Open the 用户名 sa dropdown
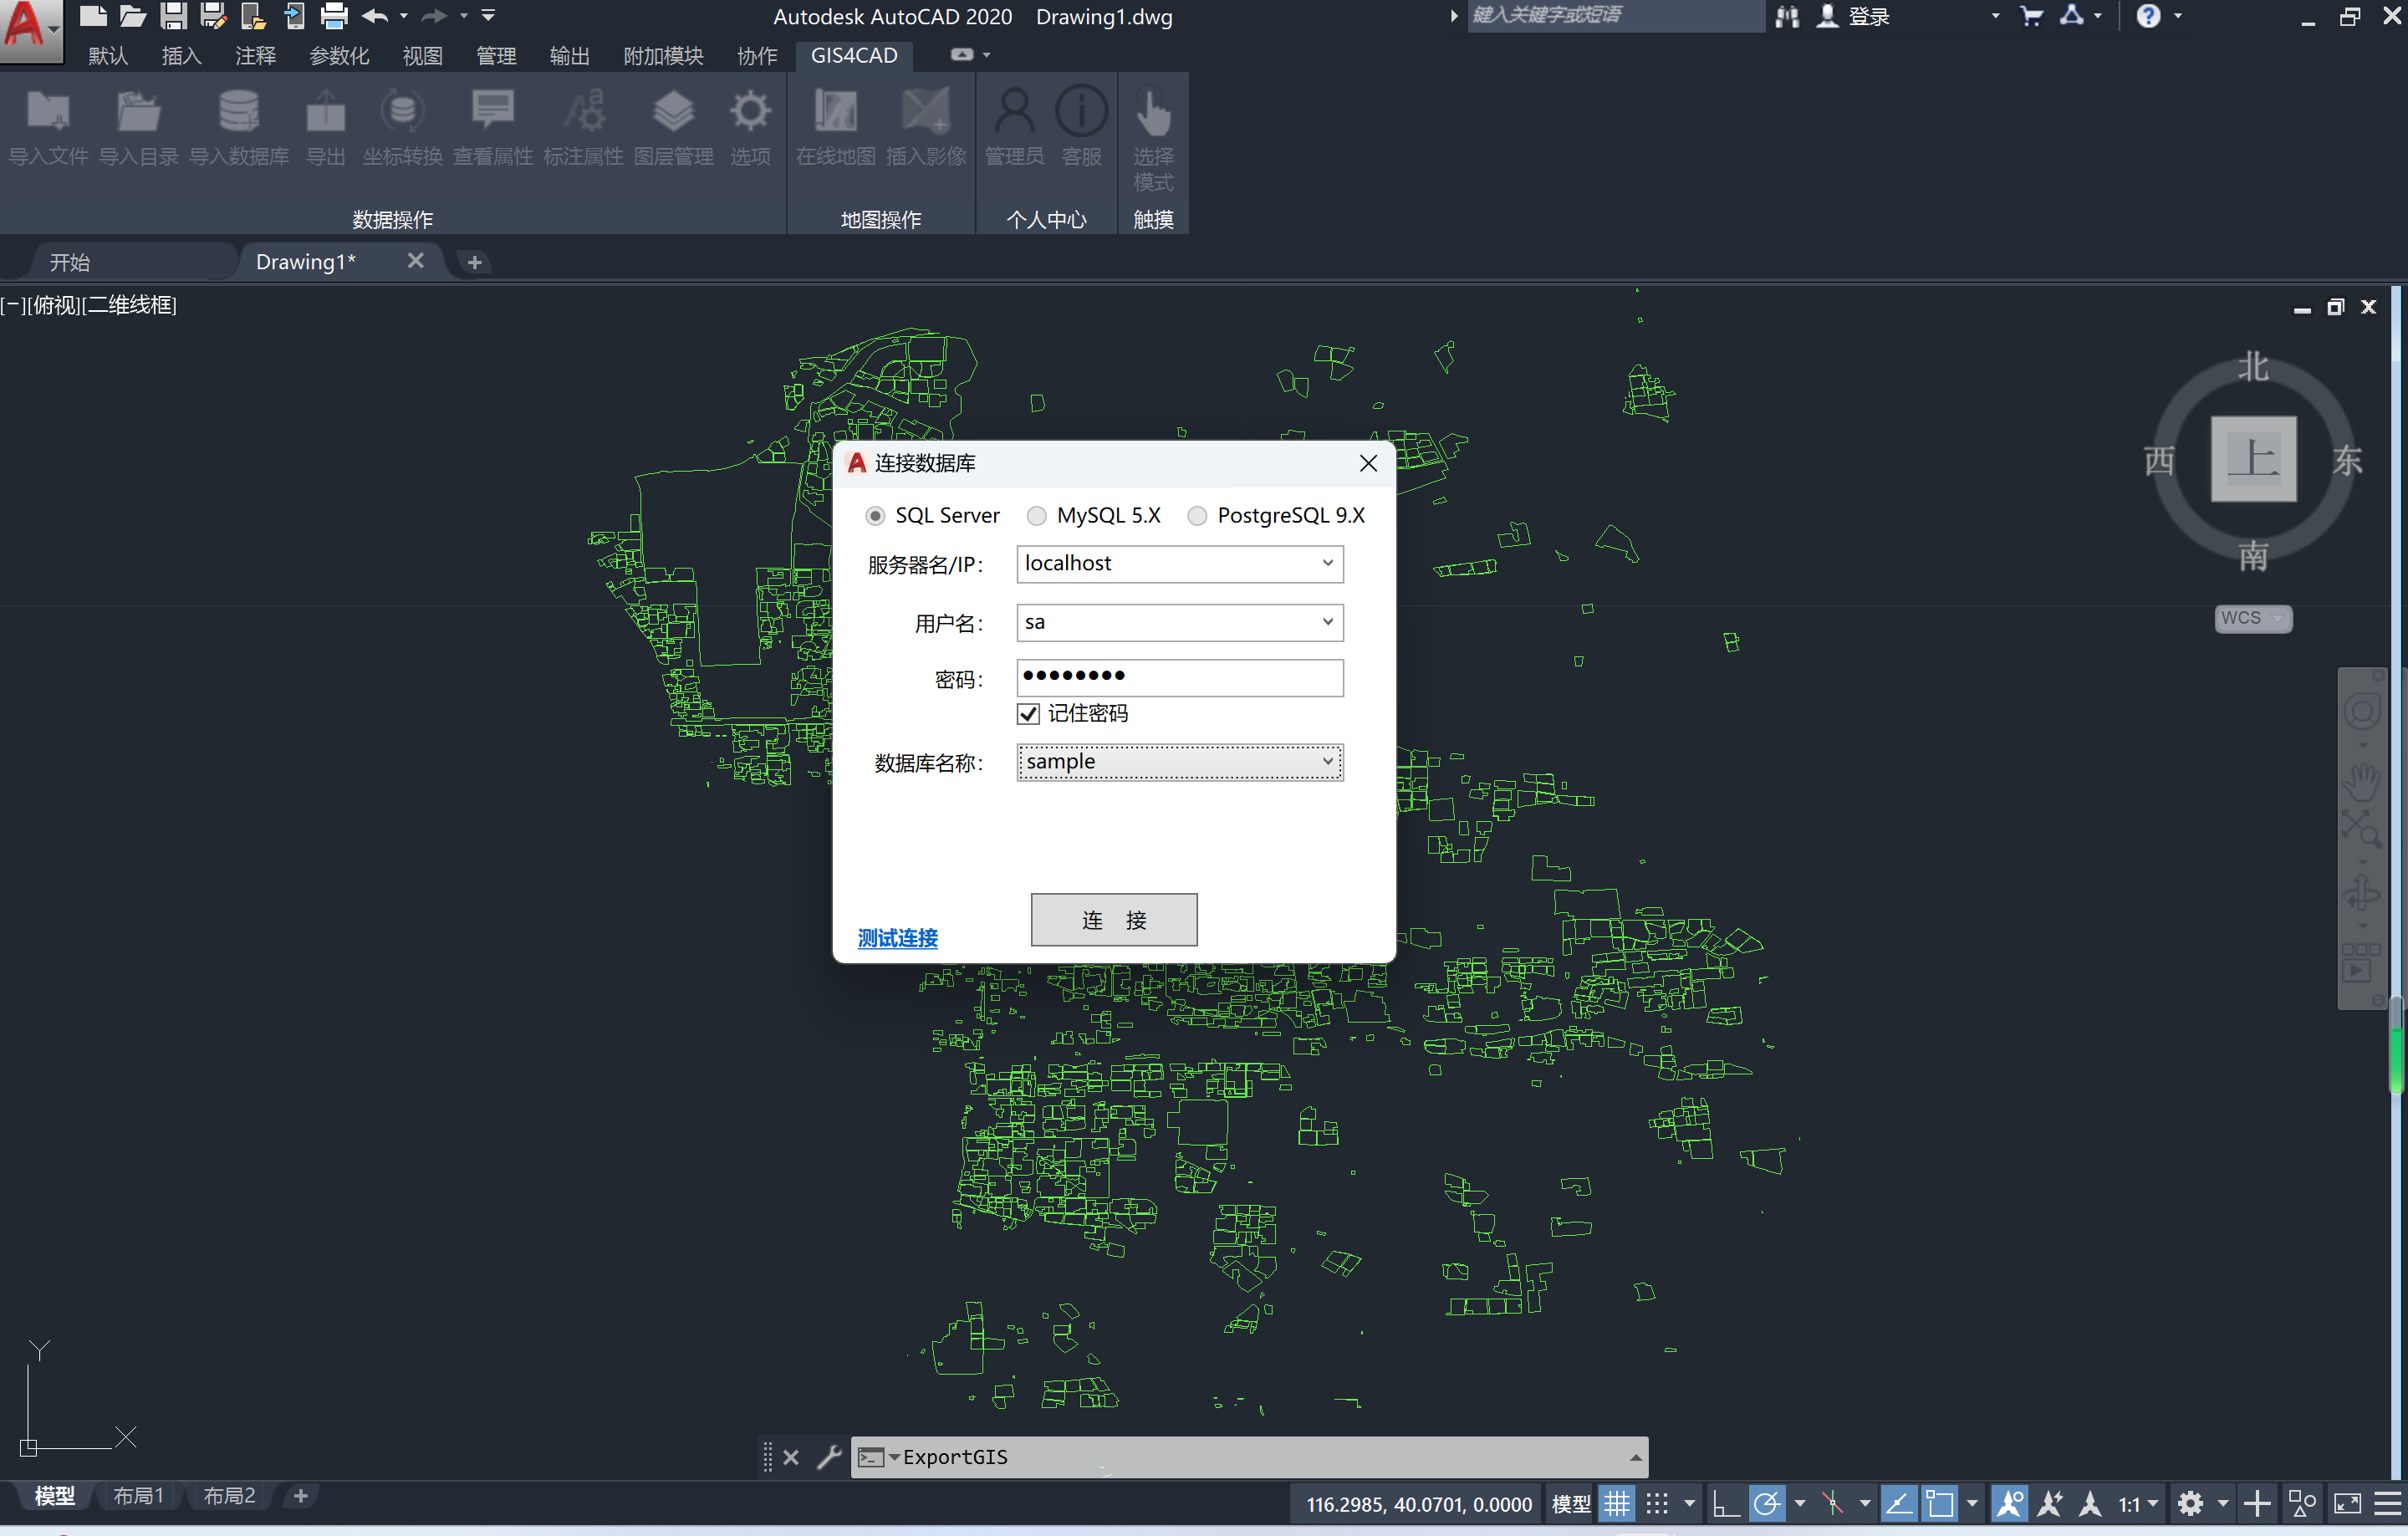 coord(1327,622)
